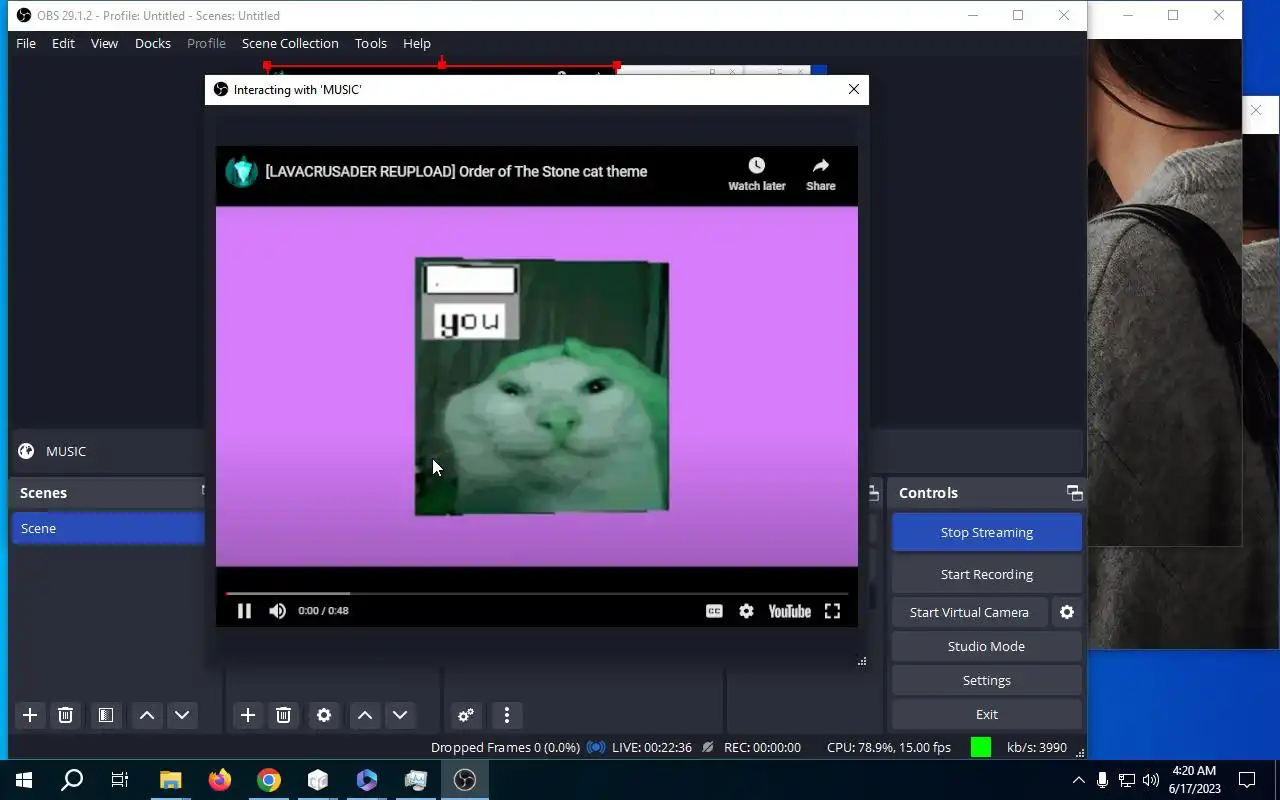This screenshot has width=1280, height=800.
Task: Move source up in the Sources toolbar
Action: click(x=365, y=715)
